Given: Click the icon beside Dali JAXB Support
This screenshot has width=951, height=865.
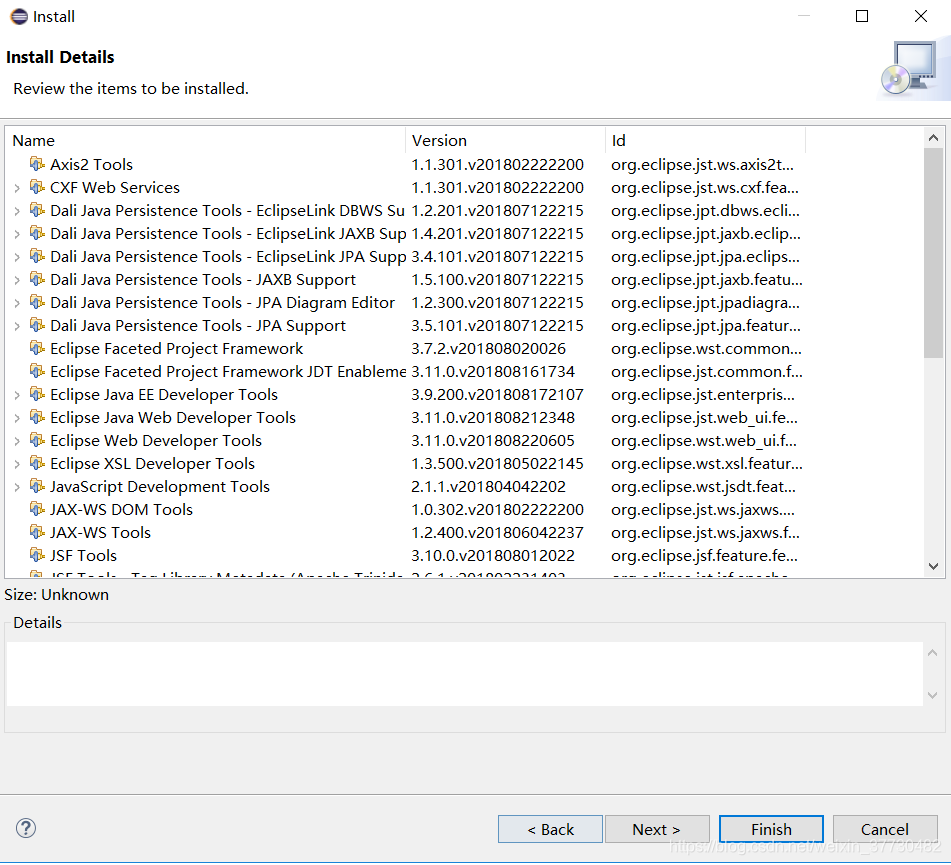Looking at the screenshot, I should coord(37,279).
